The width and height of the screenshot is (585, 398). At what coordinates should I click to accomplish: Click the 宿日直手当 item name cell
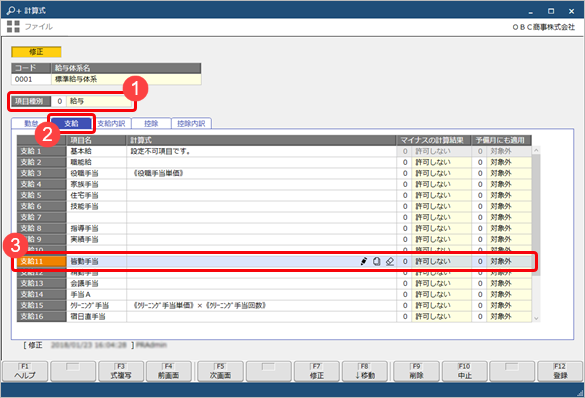(x=96, y=316)
